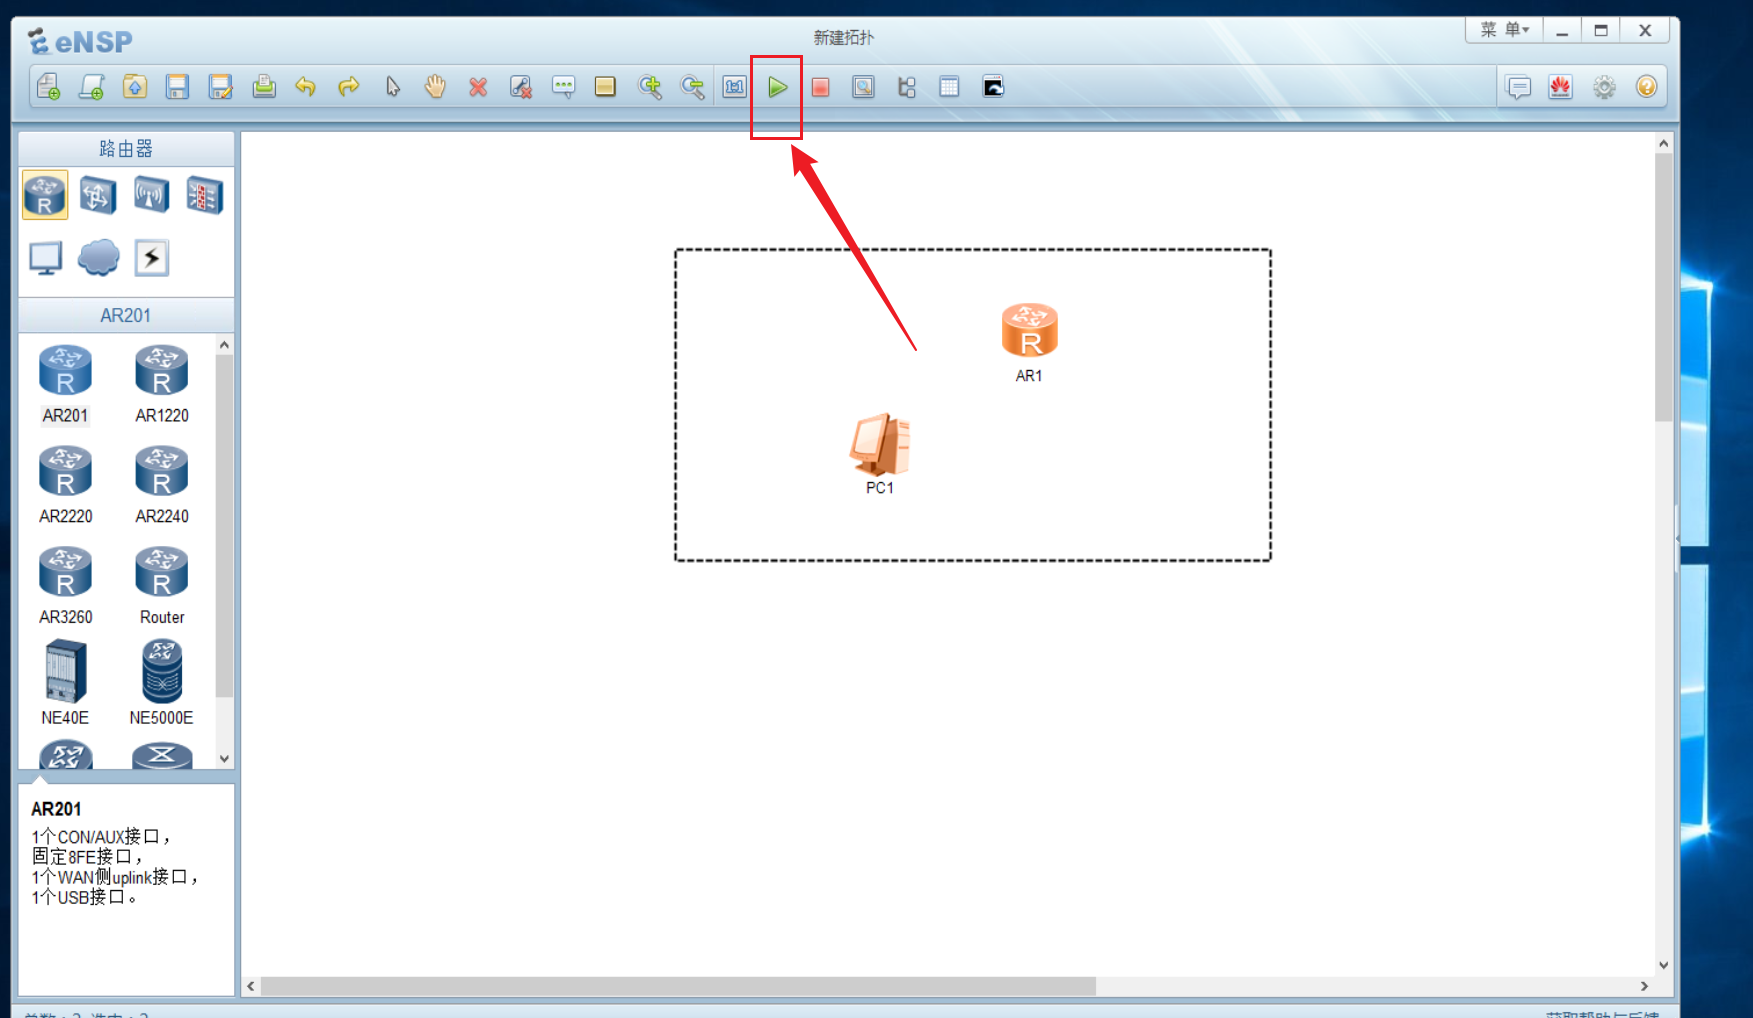Screen dimensions: 1753x1018
Task: Pick the NE40E device model
Action: click(x=65, y=683)
